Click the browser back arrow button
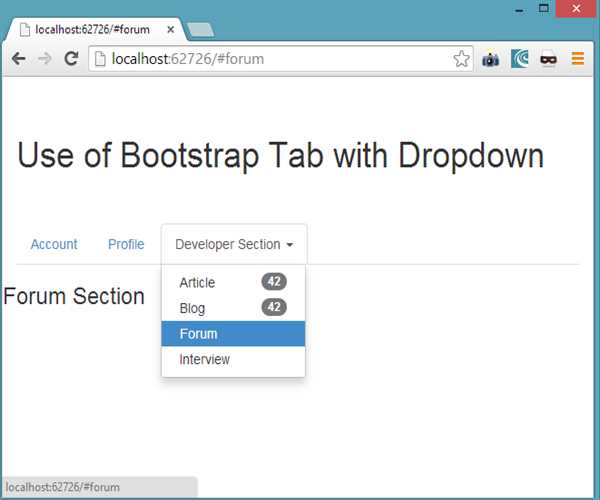The image size is (600, 500). click(x=18, y=59)
